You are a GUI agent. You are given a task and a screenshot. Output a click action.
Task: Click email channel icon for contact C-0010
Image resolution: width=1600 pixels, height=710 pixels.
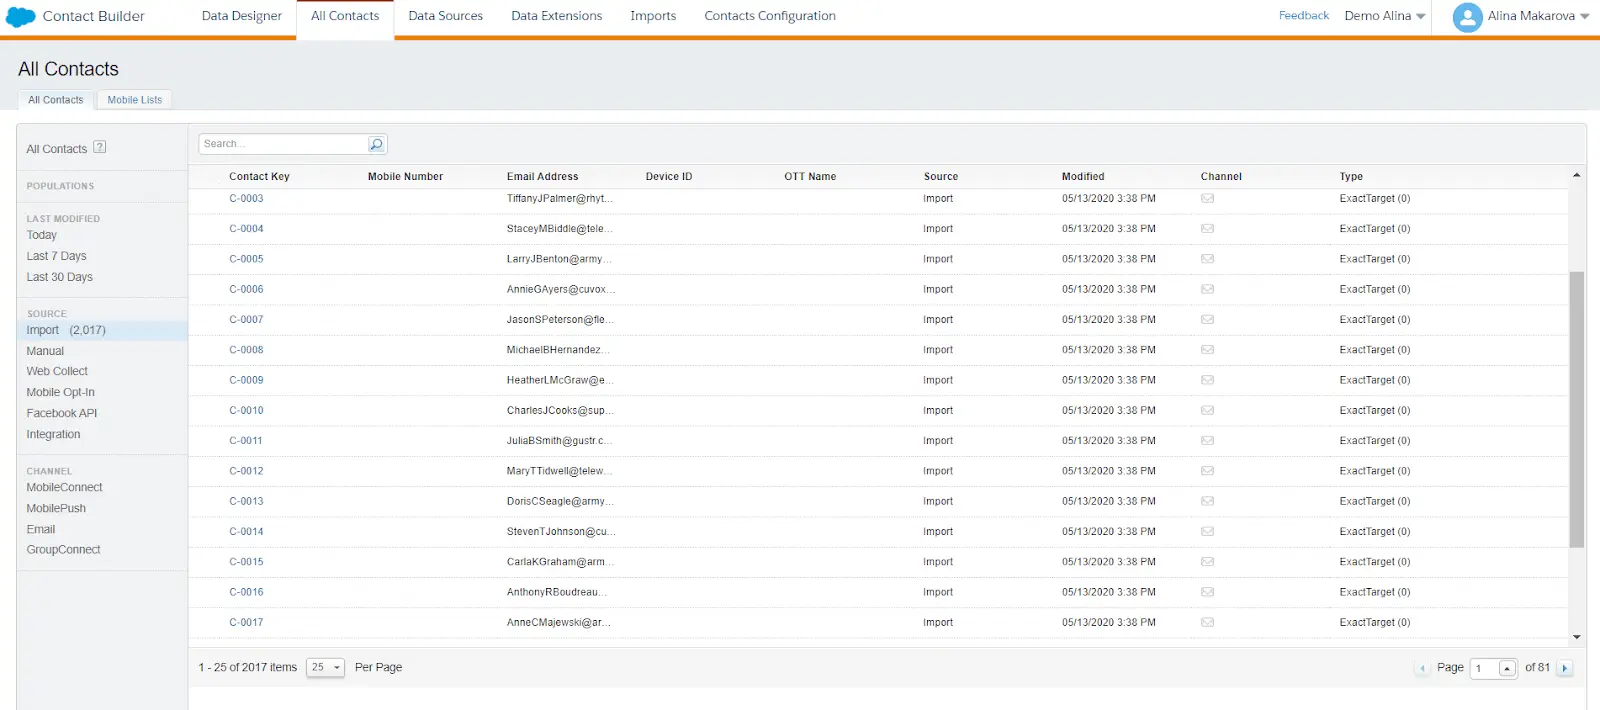pos(1207,411)
